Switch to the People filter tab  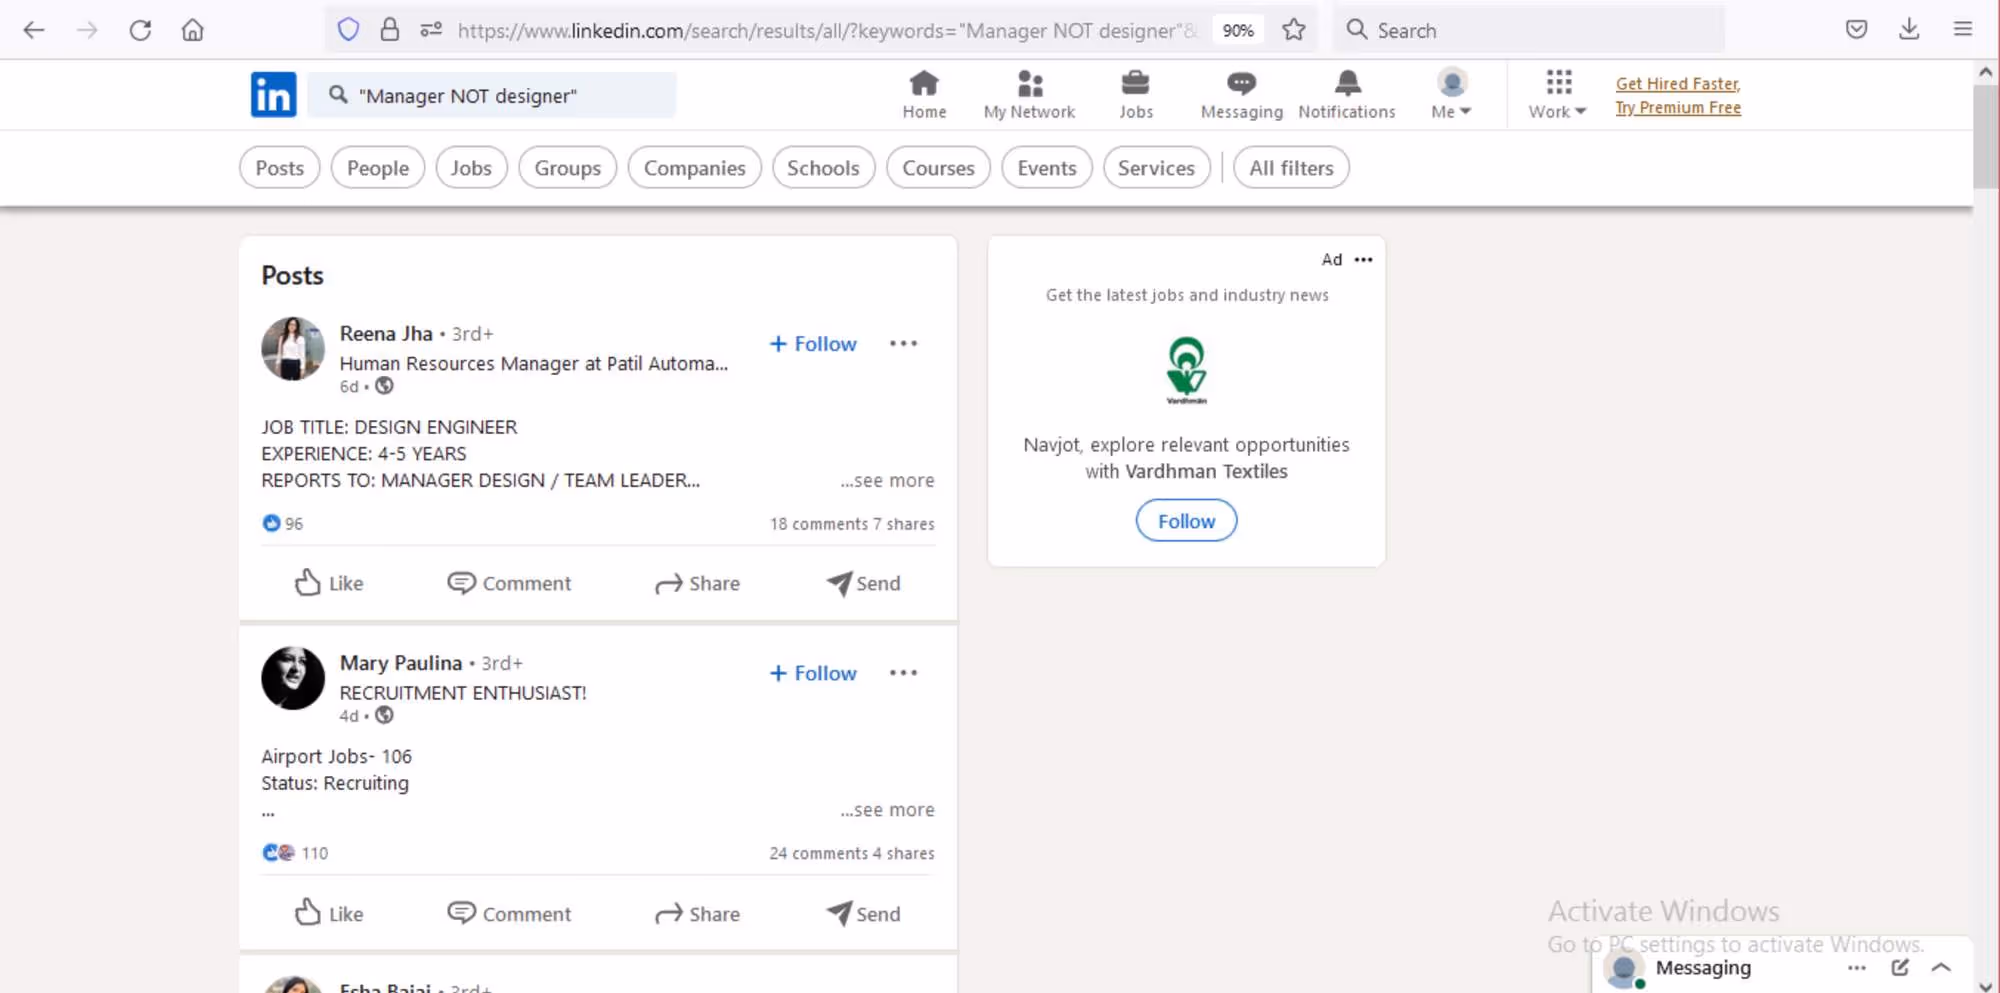coord(377,167)
